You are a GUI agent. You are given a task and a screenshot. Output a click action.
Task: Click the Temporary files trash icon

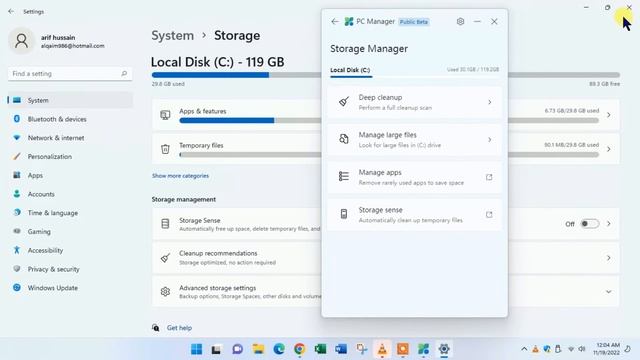point(165,149)
